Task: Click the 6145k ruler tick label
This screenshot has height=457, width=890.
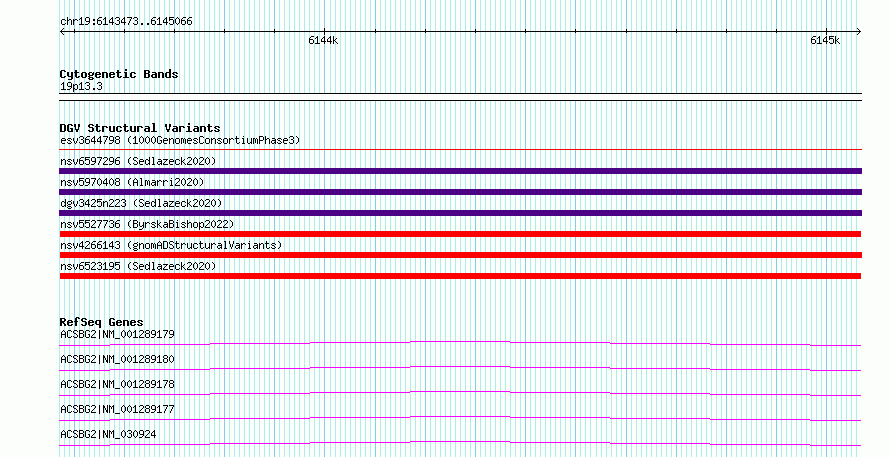Action: click(825, 40)
